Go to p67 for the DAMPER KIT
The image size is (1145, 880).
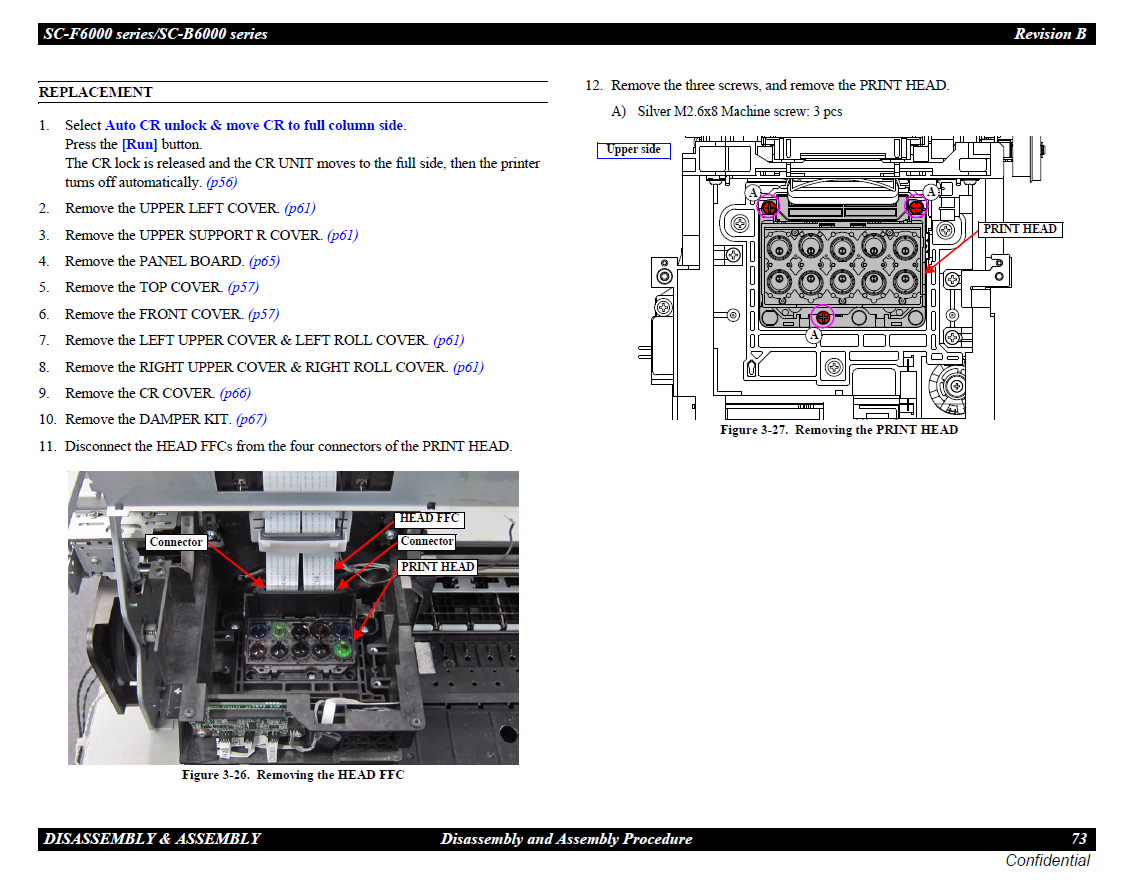tap(251, 419)
